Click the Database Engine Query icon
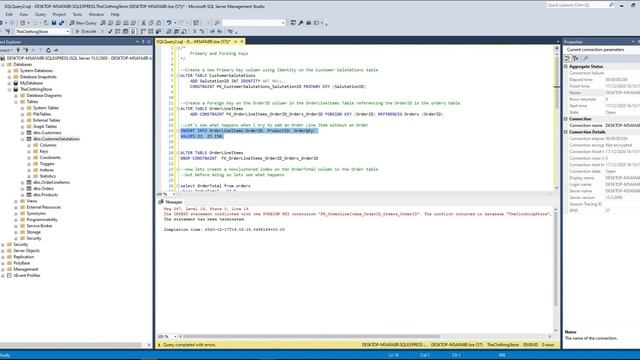 tap(103, 23)
